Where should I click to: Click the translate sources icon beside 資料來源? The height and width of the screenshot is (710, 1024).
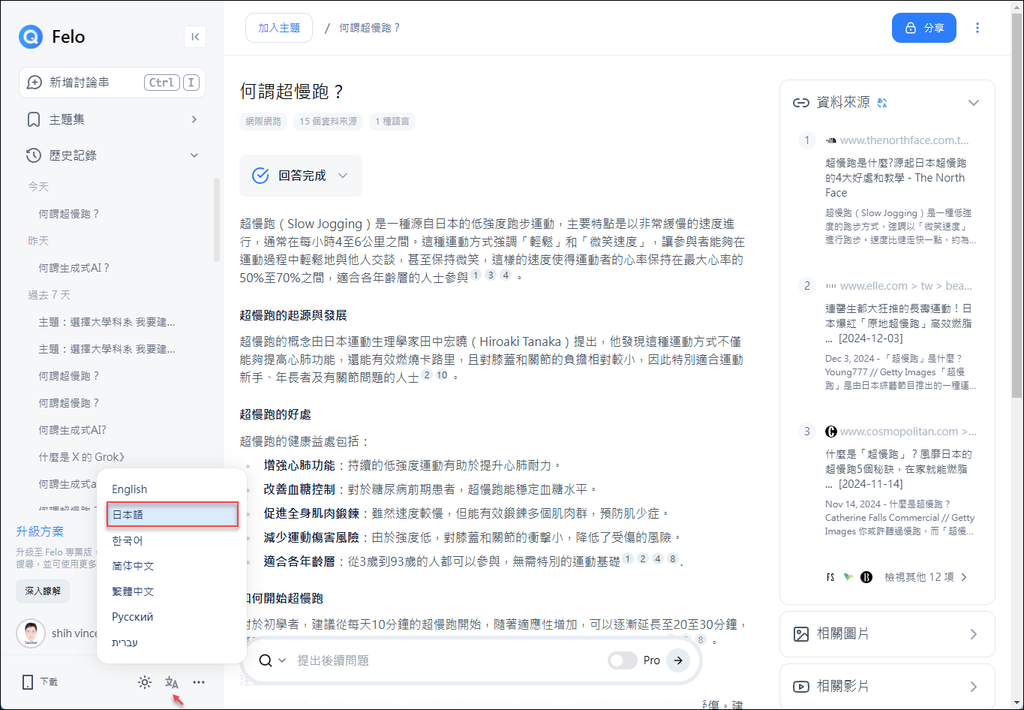(882, 103)
